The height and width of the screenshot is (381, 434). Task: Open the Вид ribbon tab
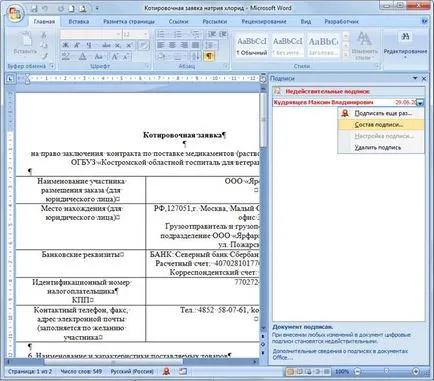306,21
